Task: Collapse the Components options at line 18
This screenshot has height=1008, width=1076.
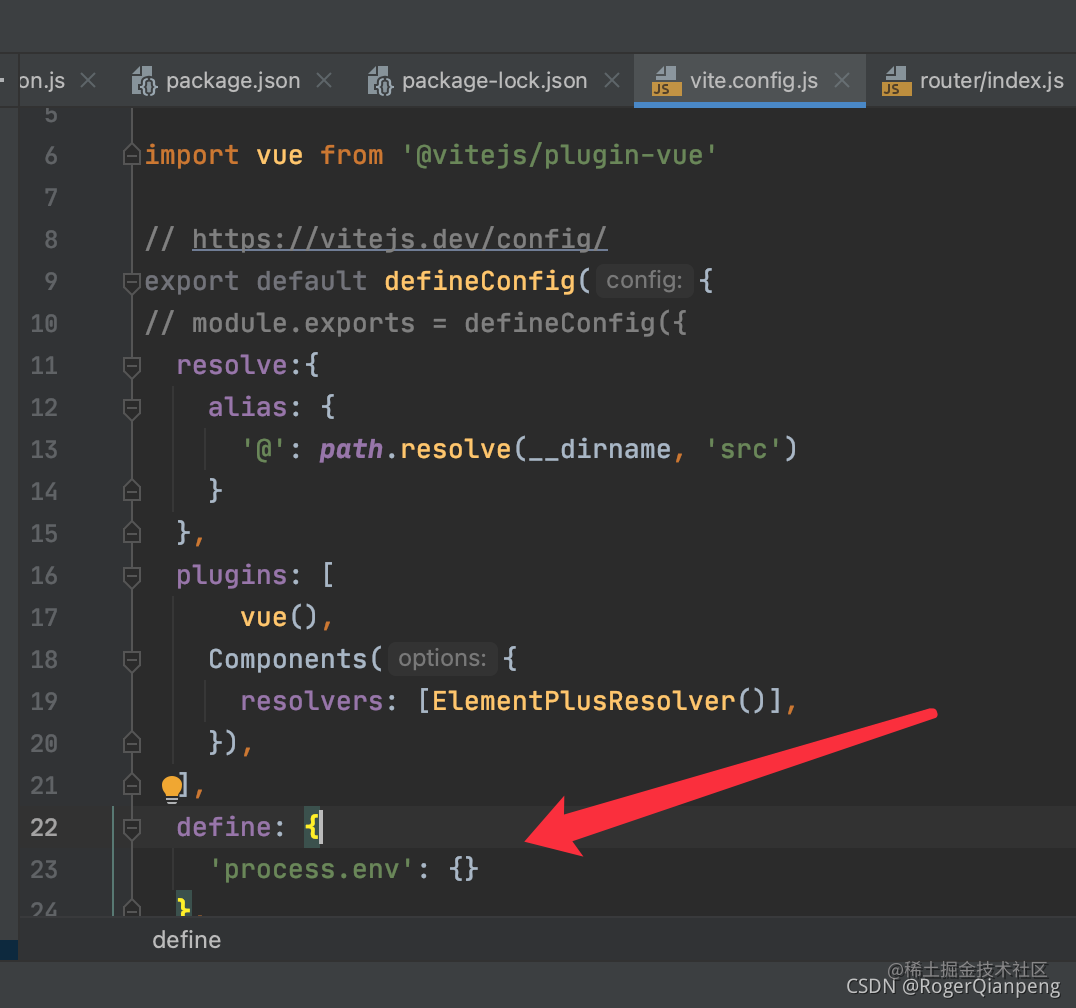Action: tap(131, 660)
